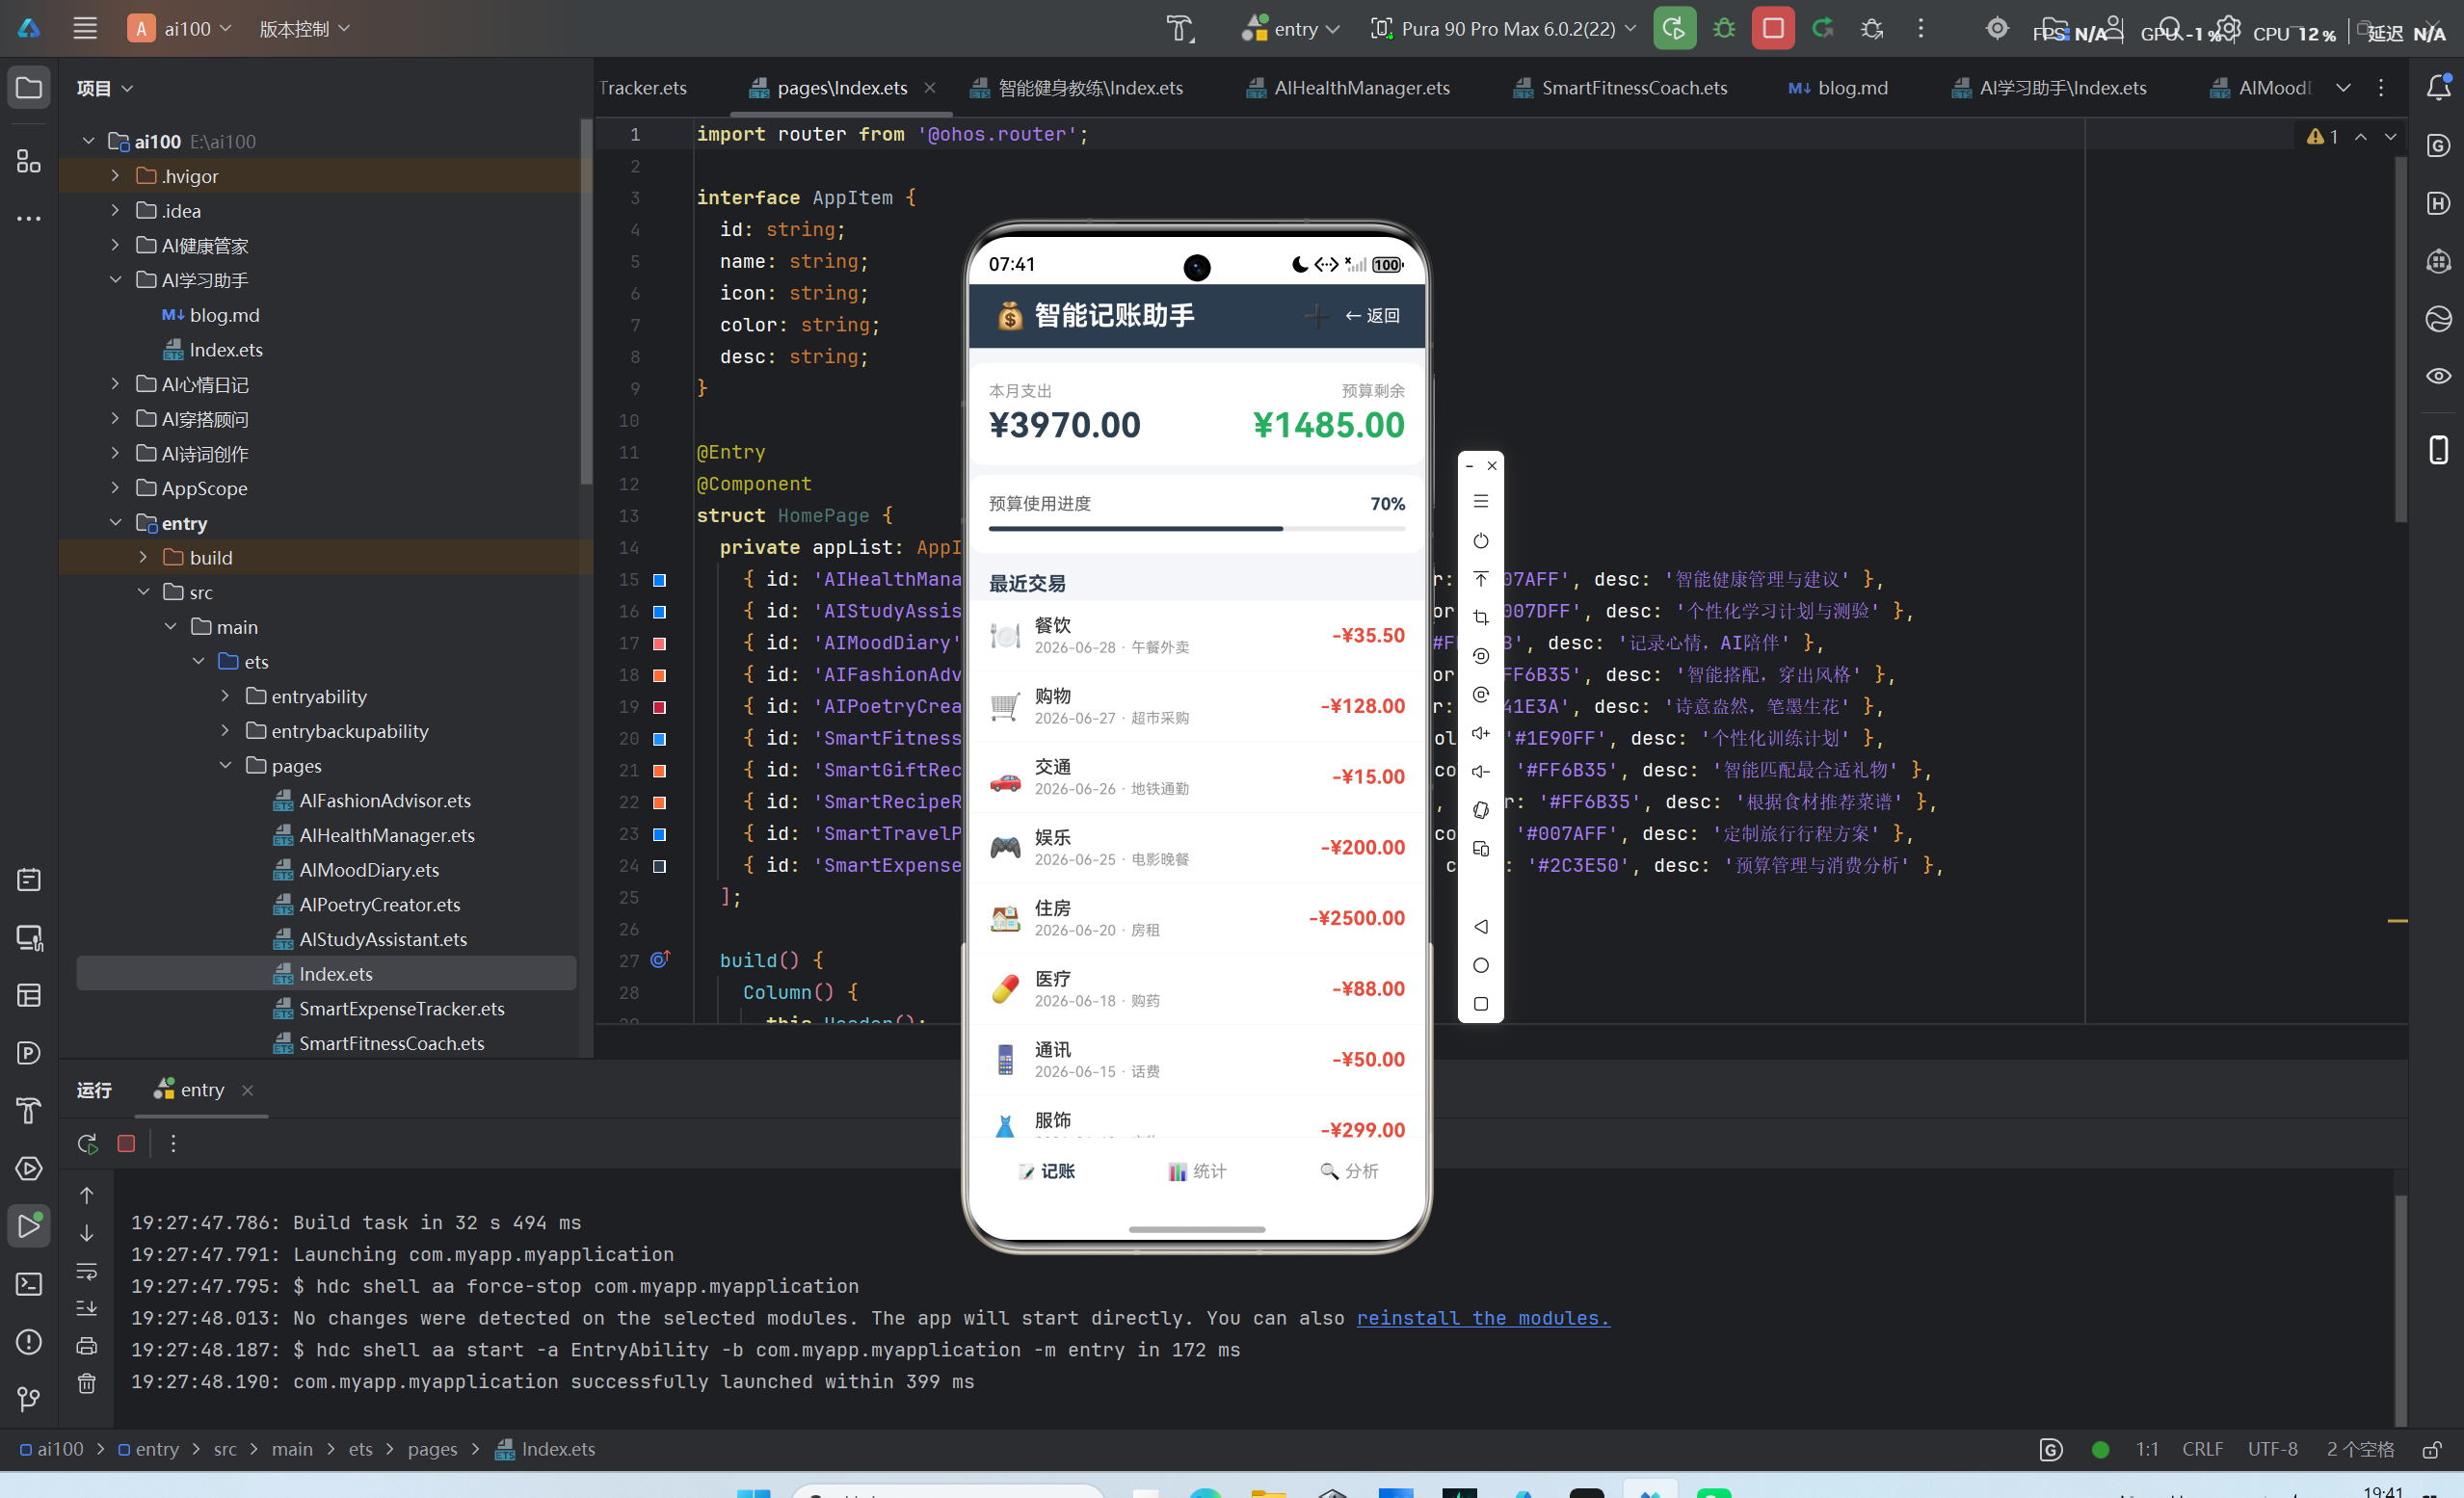Clear console output with trash icon
Screen dimensions: 2464x1498
(x=87, y=1383)
